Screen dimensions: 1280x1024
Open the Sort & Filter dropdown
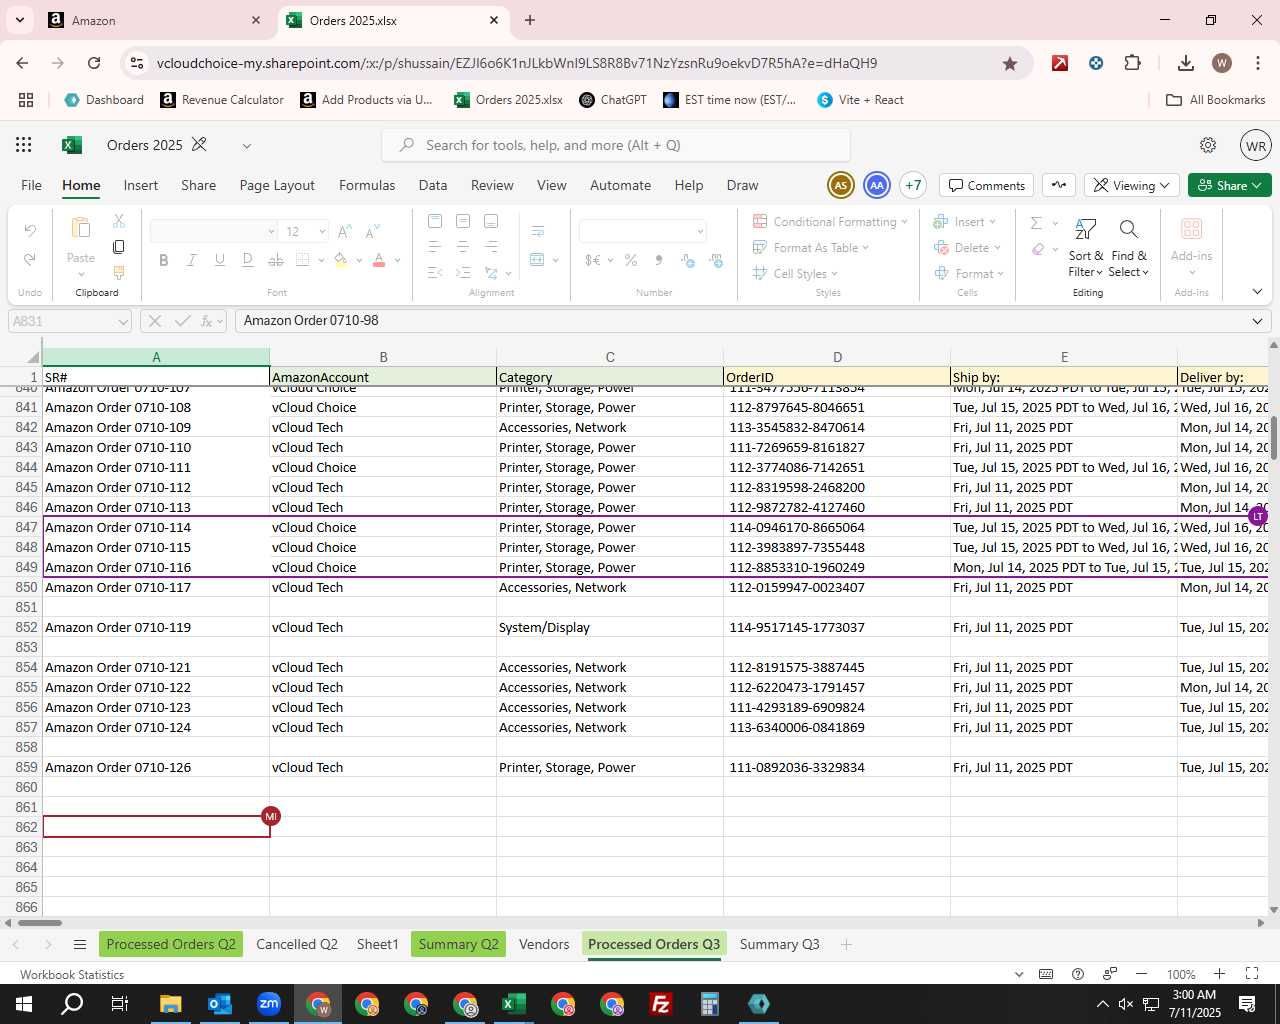[x=1085, y=248]
